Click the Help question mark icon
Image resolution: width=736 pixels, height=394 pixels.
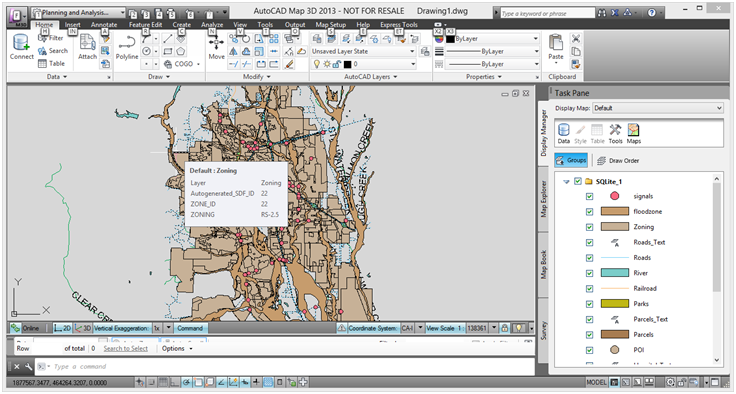point(652,13)
